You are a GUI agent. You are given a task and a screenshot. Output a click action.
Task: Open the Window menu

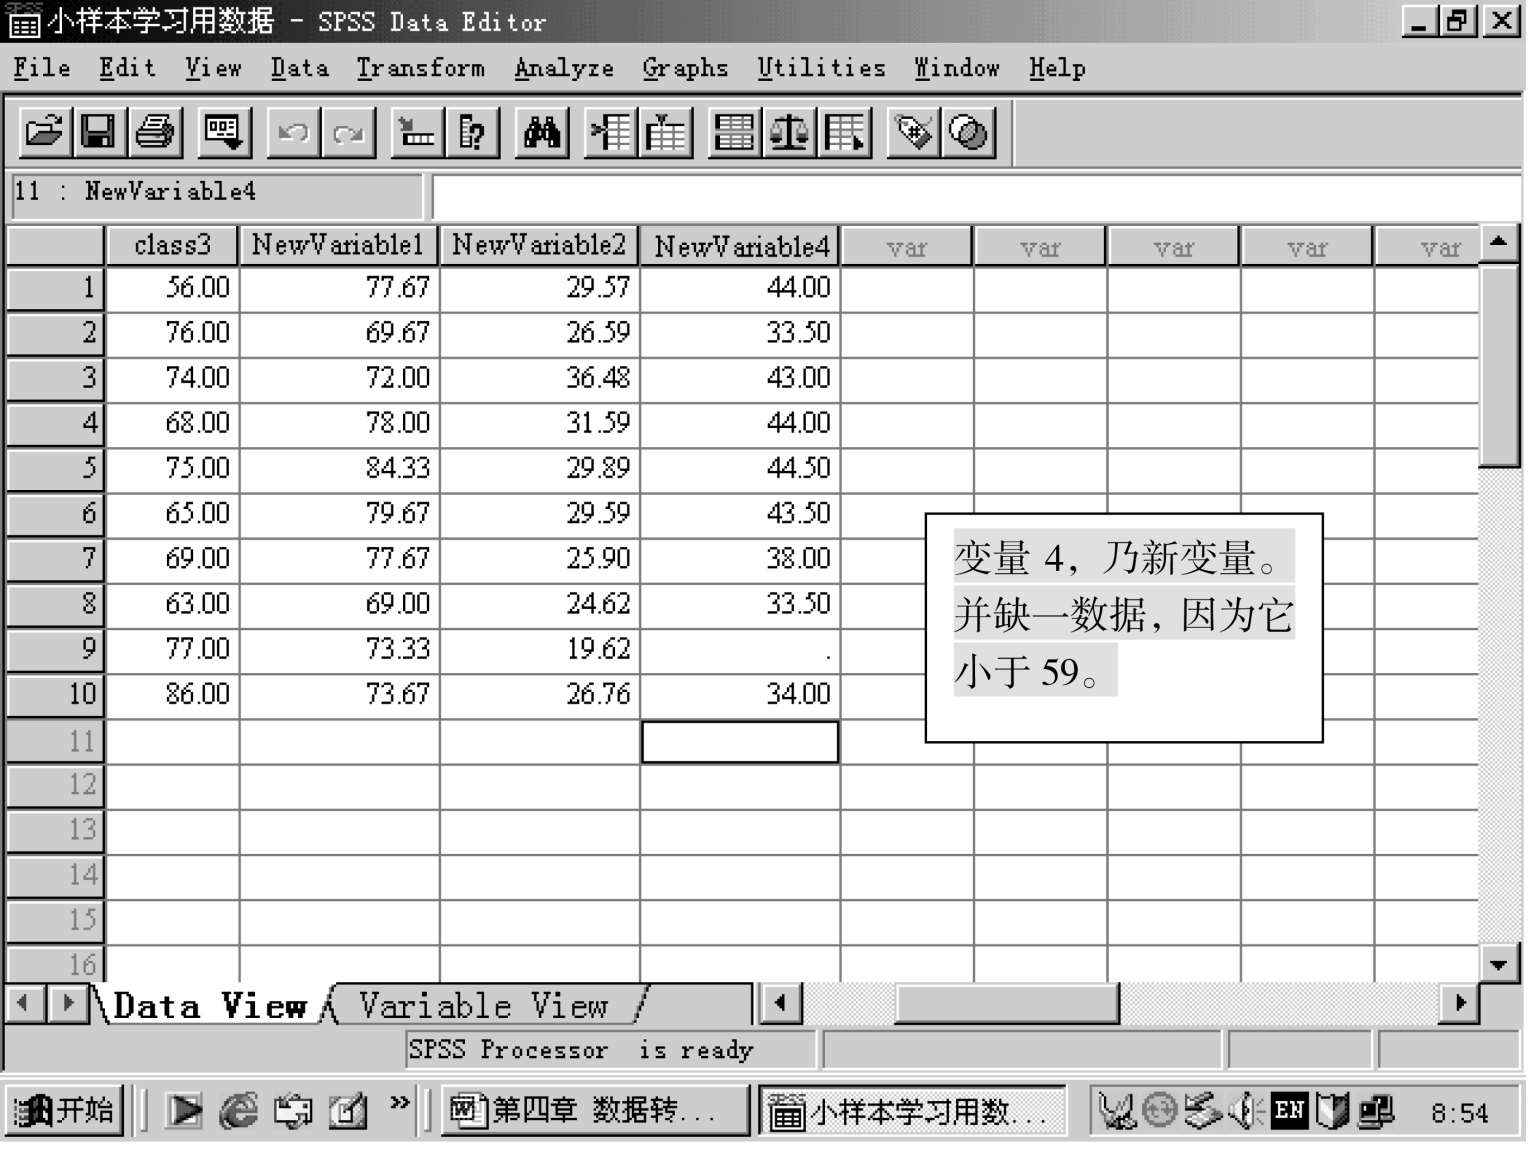pyautogui.click(x=956, y=68)
